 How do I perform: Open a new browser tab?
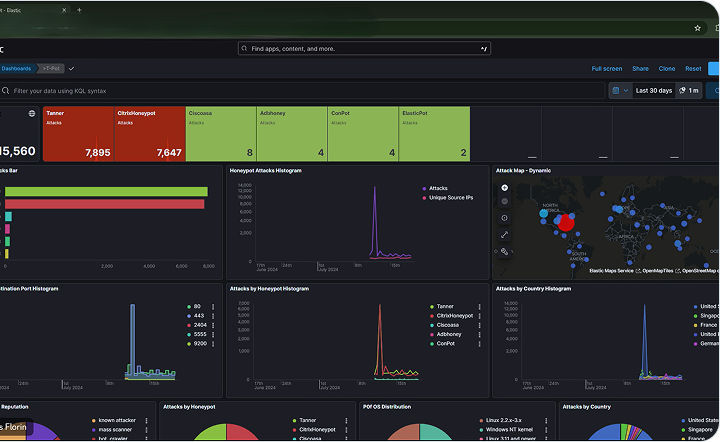pos(79,10)
